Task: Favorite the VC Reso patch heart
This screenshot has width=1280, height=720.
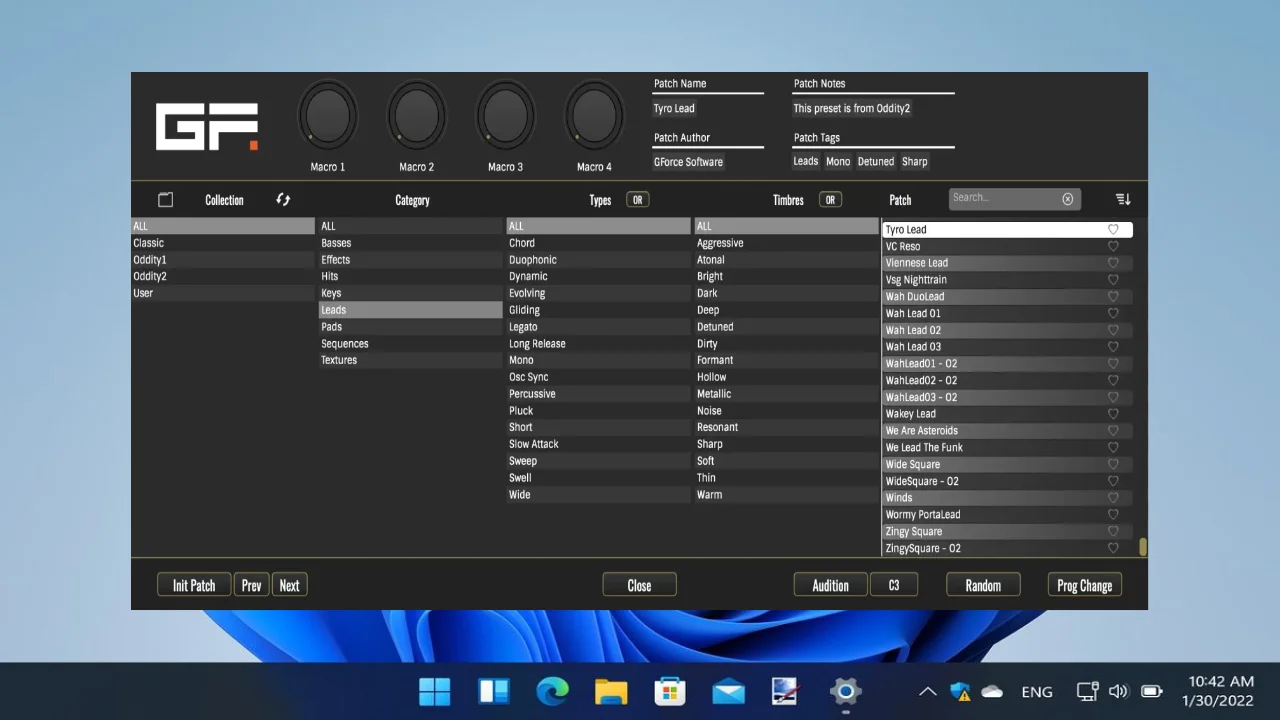Action: tap(1113, 247)
